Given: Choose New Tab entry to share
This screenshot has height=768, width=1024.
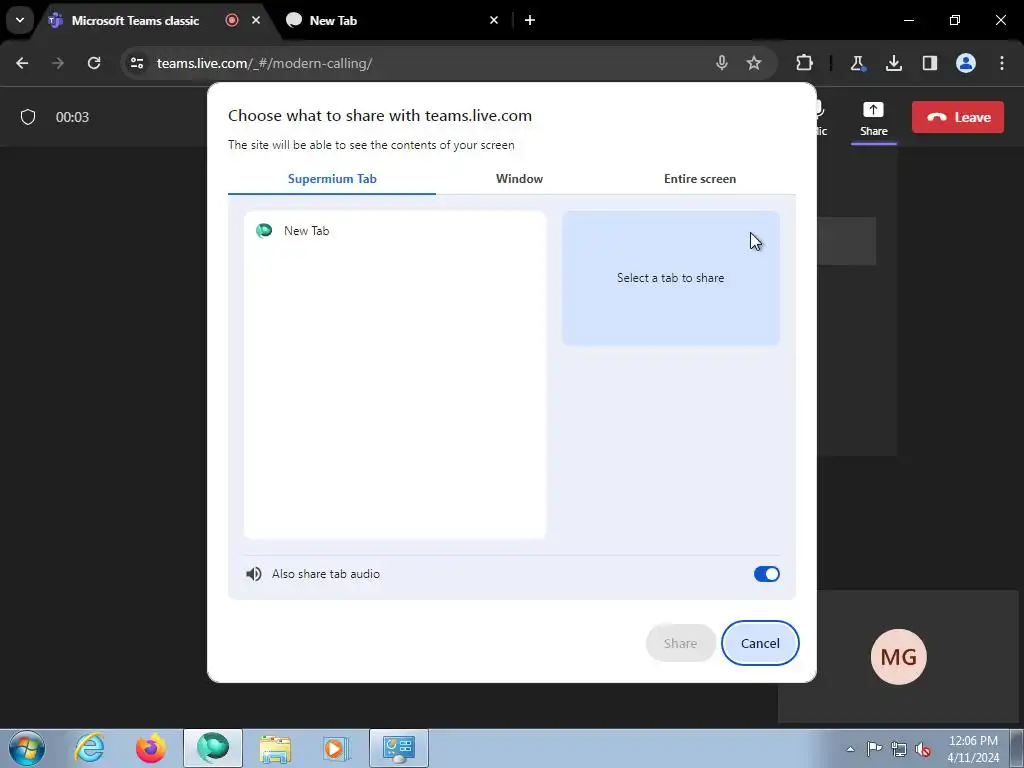Looking at the screenshot, I should [394, 231].
